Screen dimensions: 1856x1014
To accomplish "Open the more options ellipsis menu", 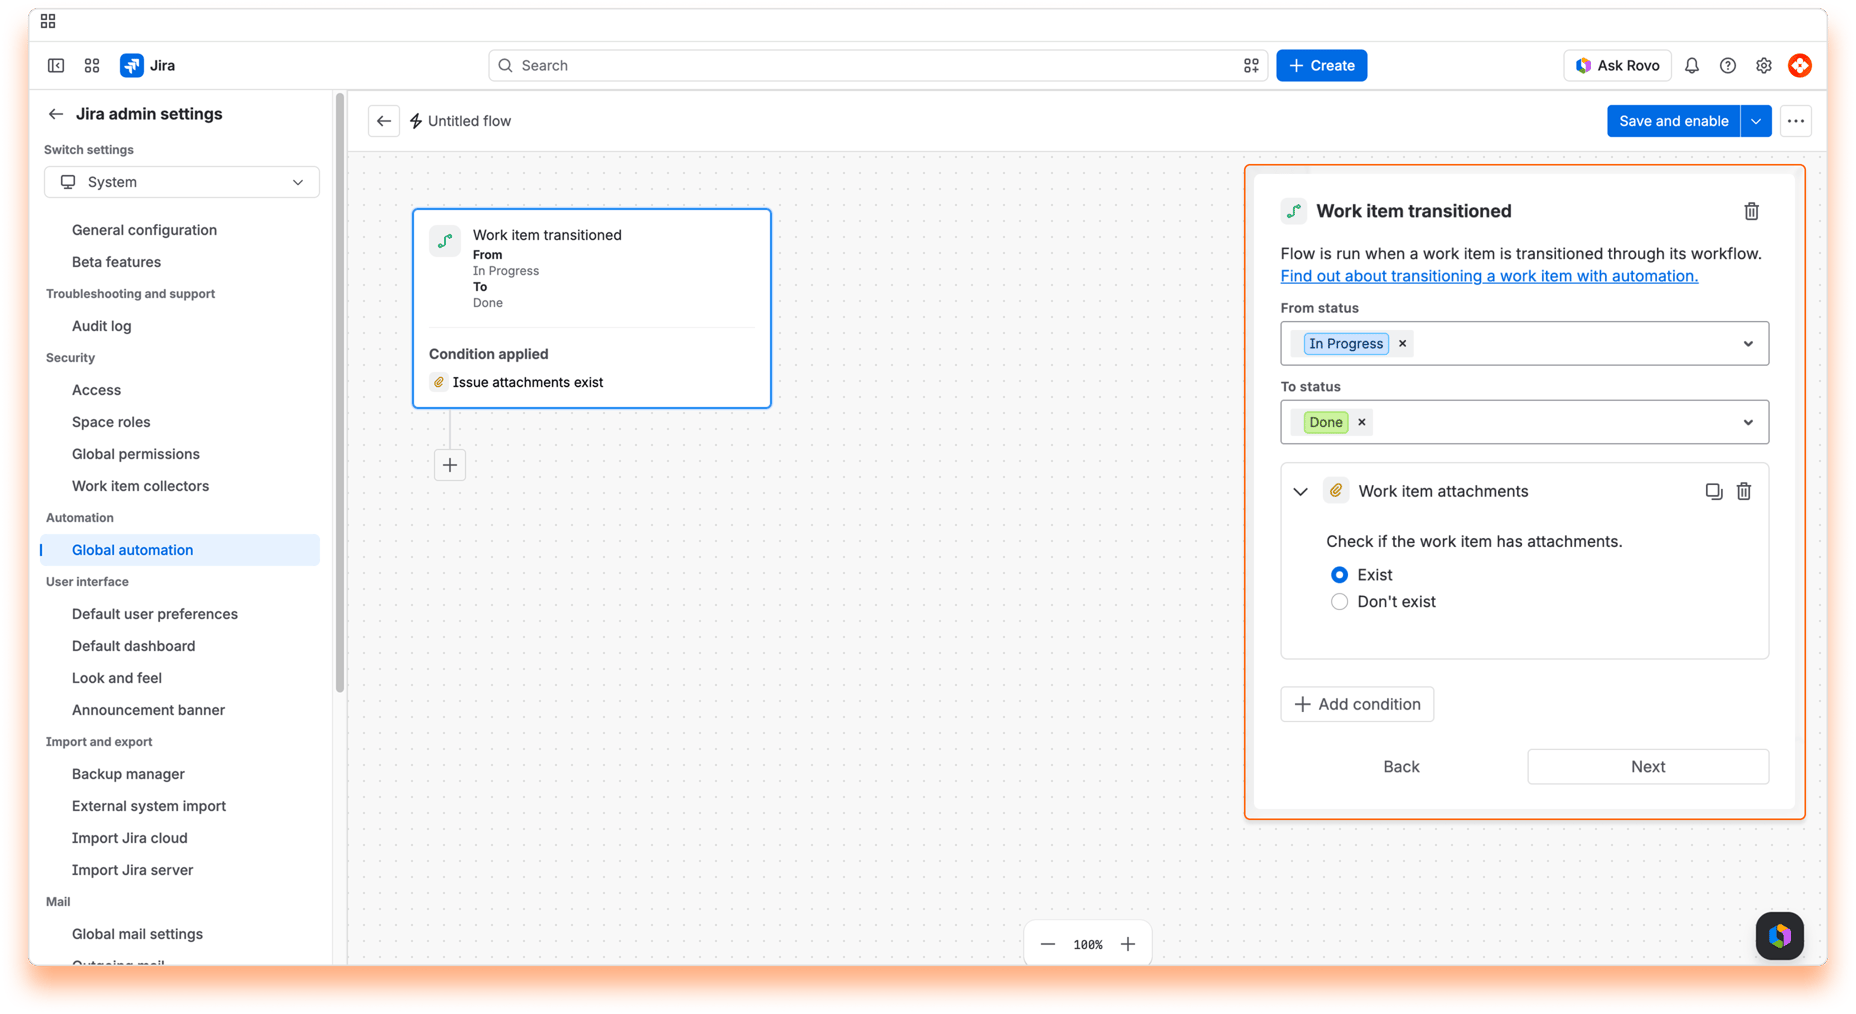I will pyautogui.click(x=1796, y=121).
